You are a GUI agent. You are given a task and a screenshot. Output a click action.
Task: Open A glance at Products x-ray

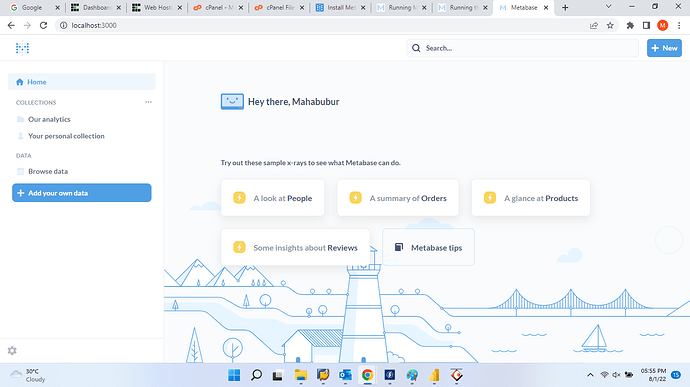531,198
